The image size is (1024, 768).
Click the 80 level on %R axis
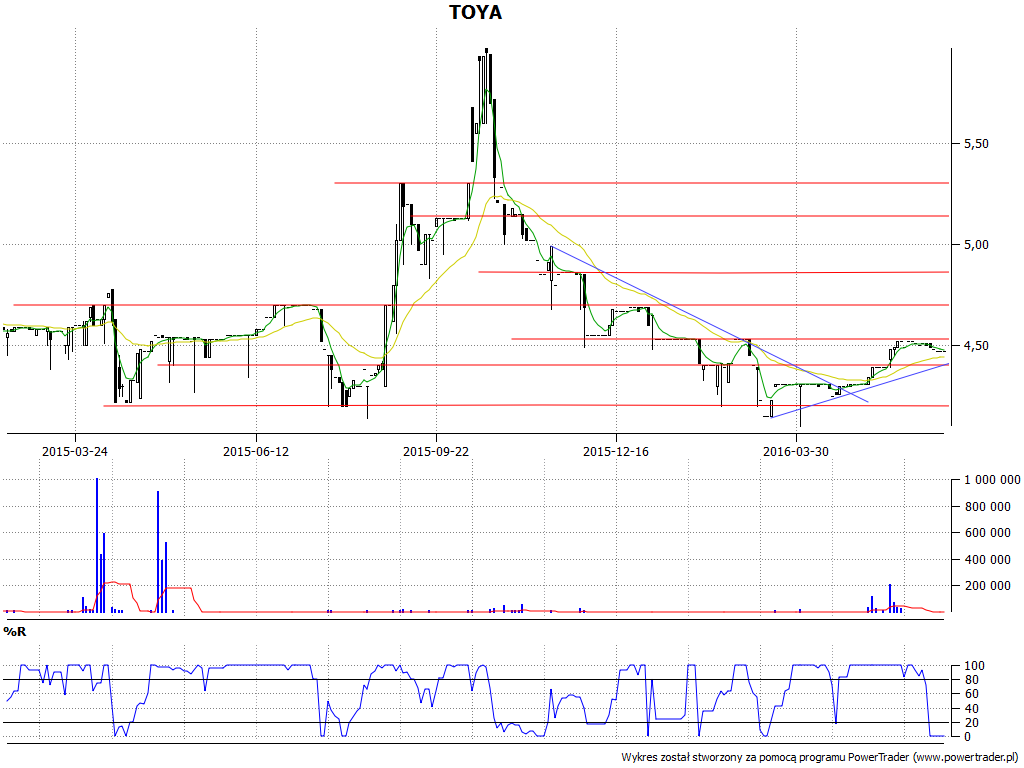click(x=970, y=680)
